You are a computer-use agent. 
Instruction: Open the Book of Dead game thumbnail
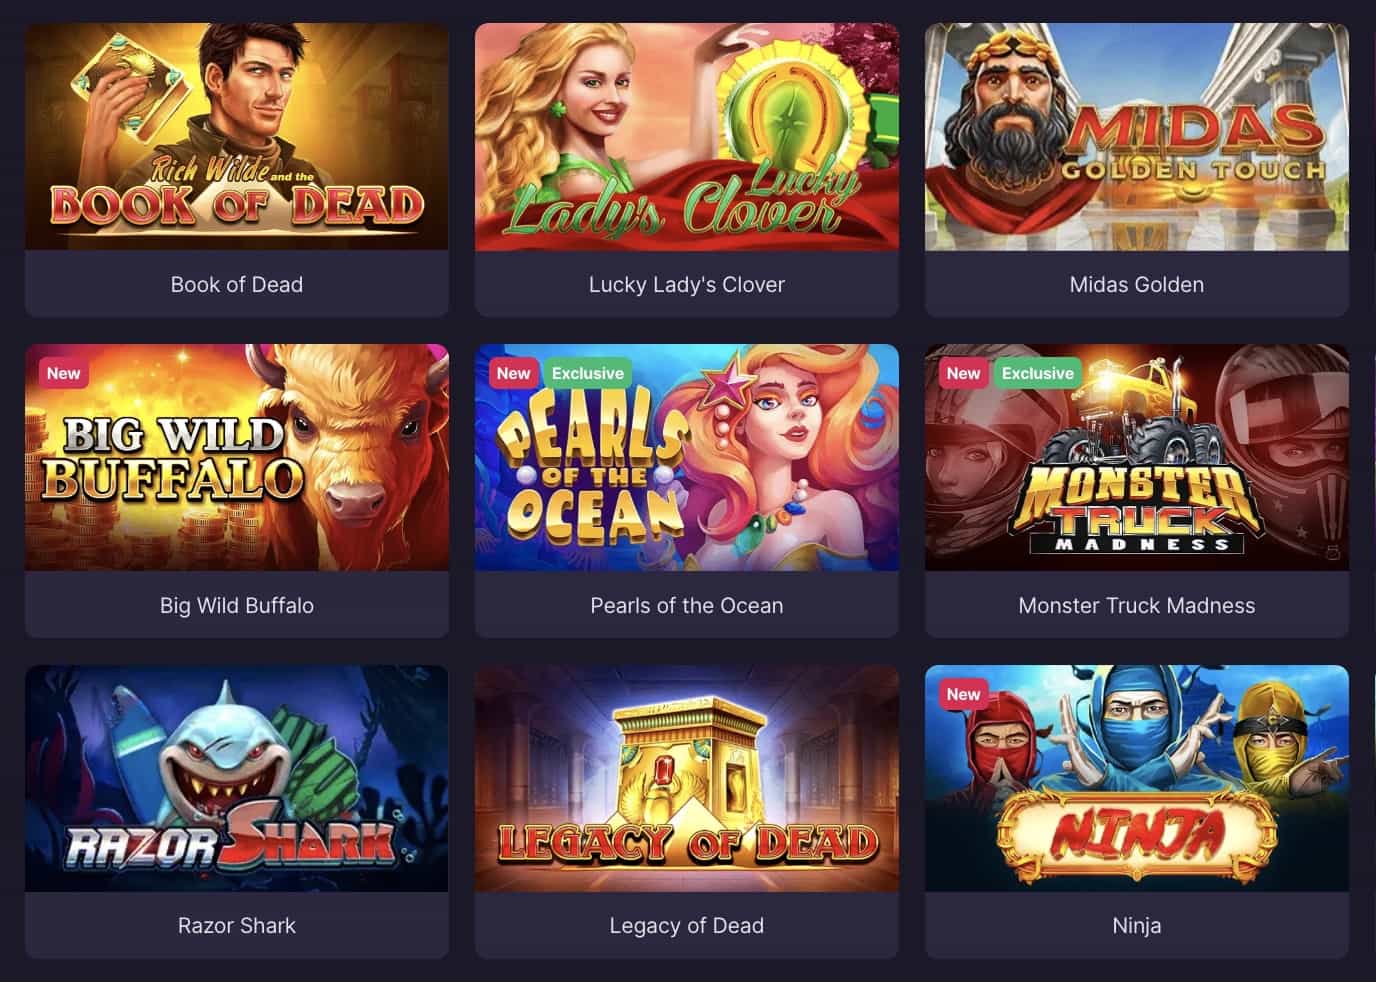(237, 136)
